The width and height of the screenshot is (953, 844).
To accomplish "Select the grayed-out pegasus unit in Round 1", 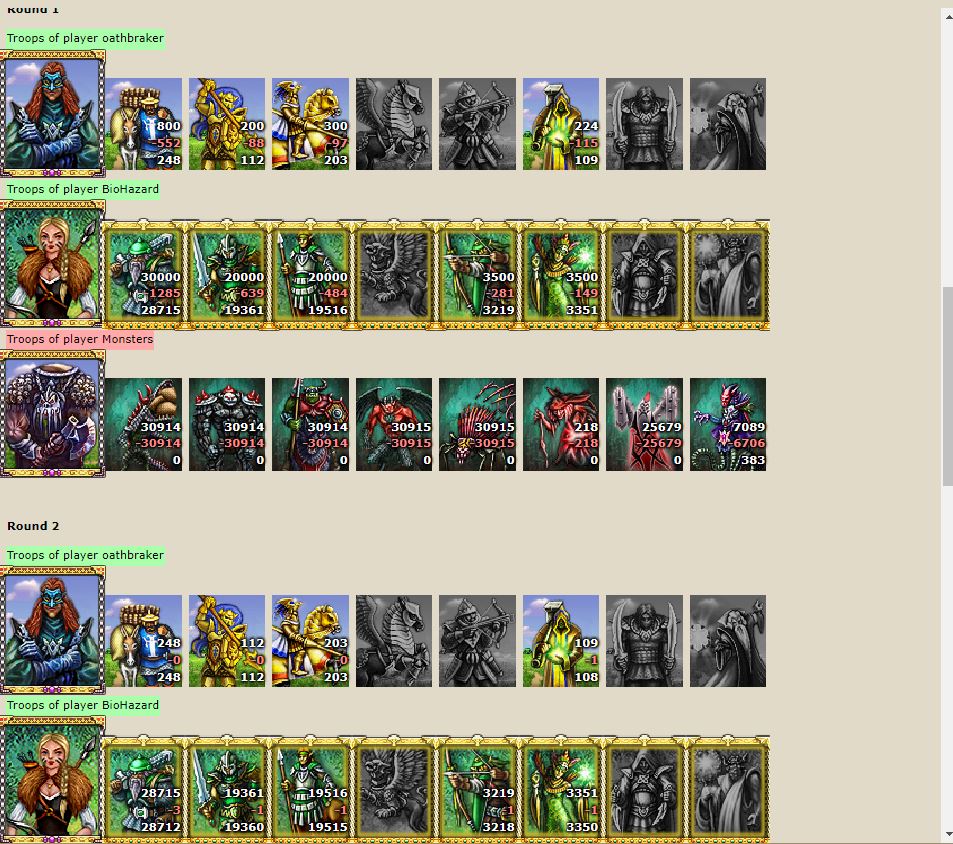I will point(394,124).
